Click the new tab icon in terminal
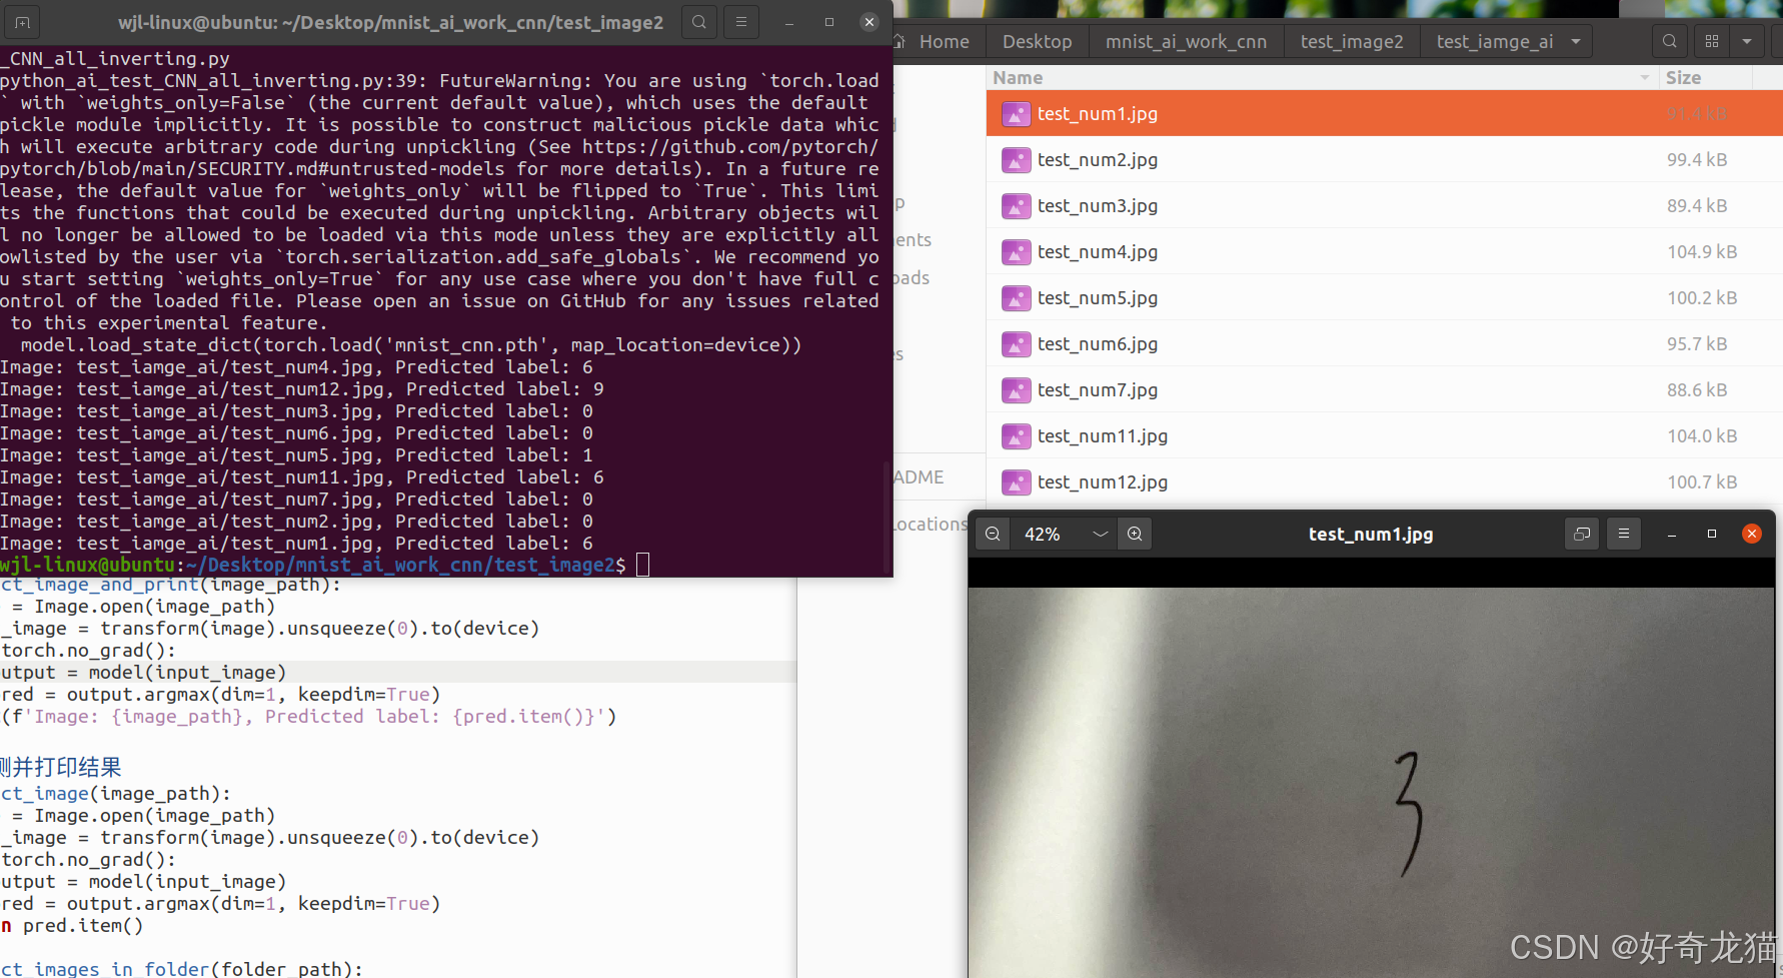 point(22,22)
